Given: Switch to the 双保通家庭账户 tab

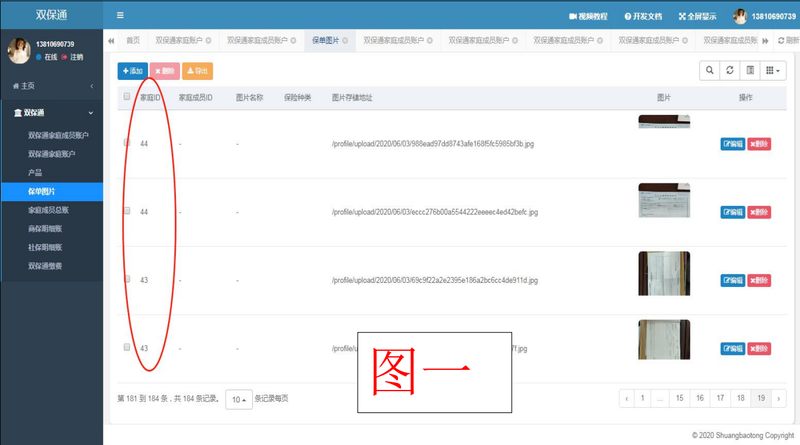Looking at the screenshot, I should pos(183,40).
